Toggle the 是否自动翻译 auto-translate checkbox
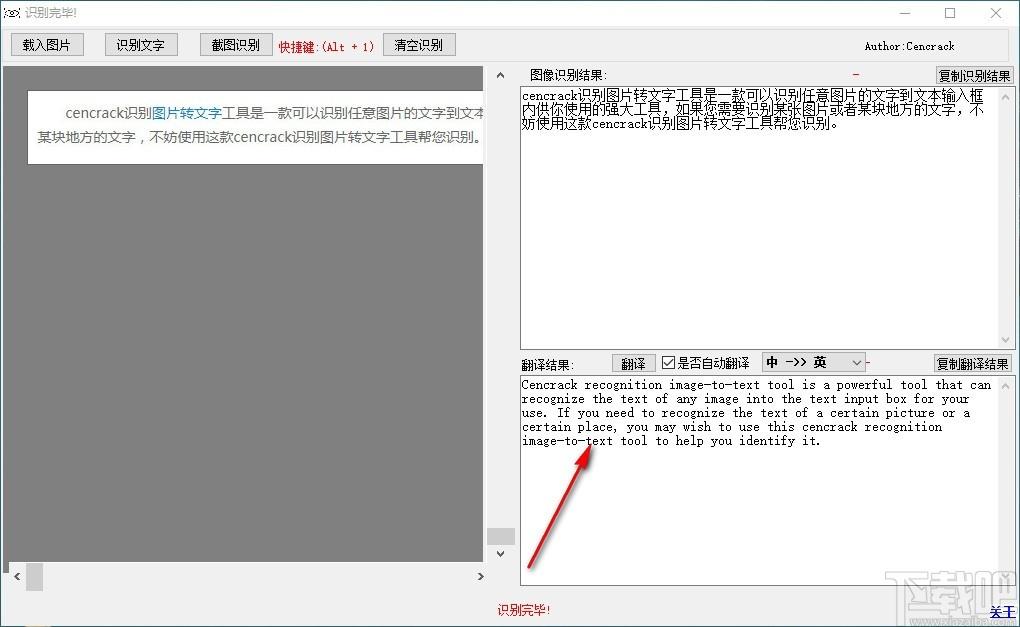Screen dimensions: 1020x627 tap(669, 363)
